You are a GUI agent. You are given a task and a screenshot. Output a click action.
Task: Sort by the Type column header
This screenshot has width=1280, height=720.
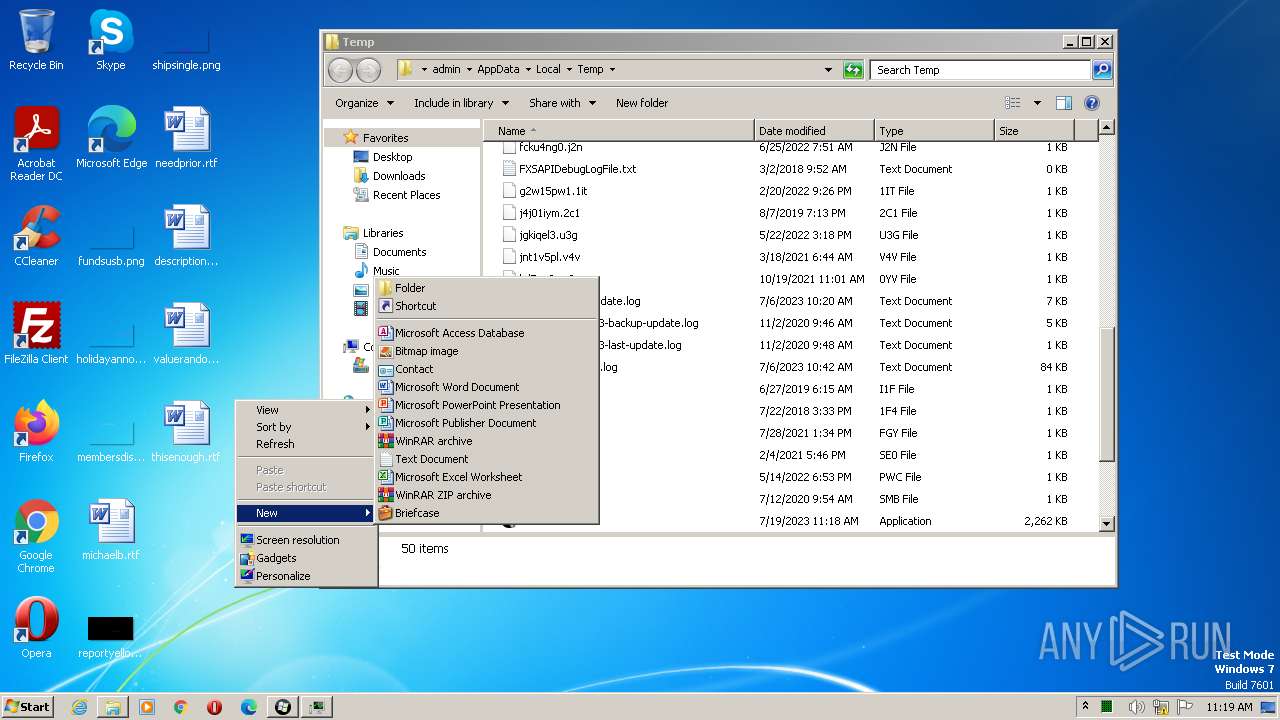coord(934,131)
